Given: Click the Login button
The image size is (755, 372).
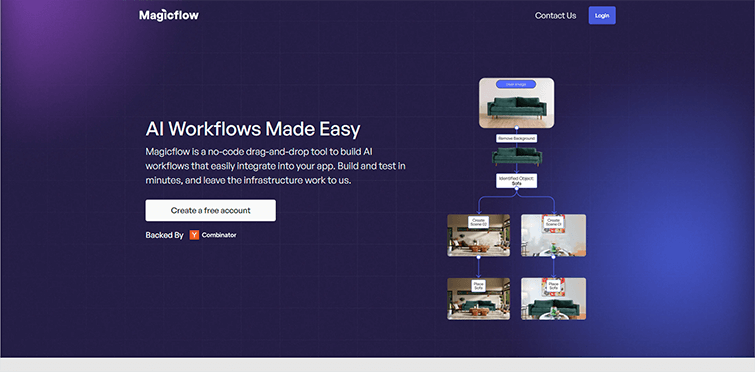Looking at the screenshot, I should [x=602, y=15].
